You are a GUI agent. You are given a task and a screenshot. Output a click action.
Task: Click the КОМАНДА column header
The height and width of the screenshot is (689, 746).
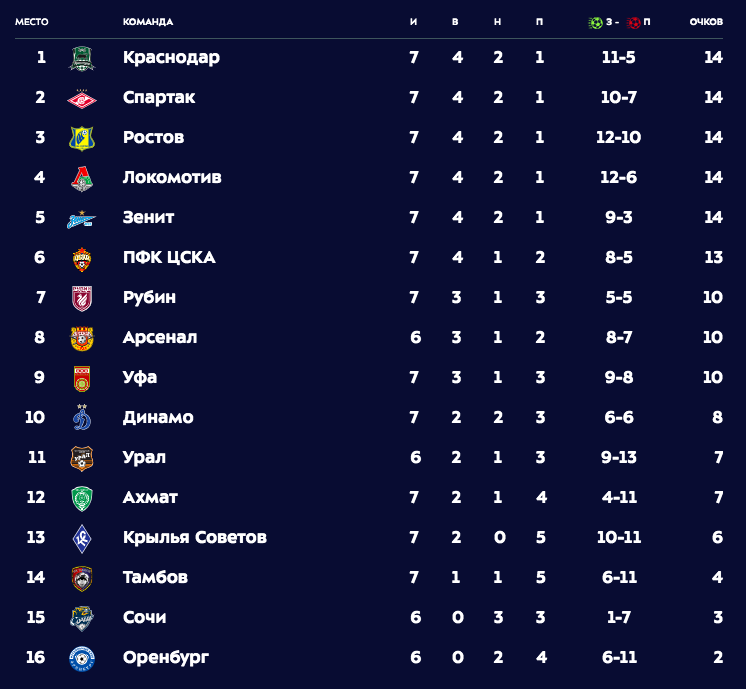click(x=148, y=22)
